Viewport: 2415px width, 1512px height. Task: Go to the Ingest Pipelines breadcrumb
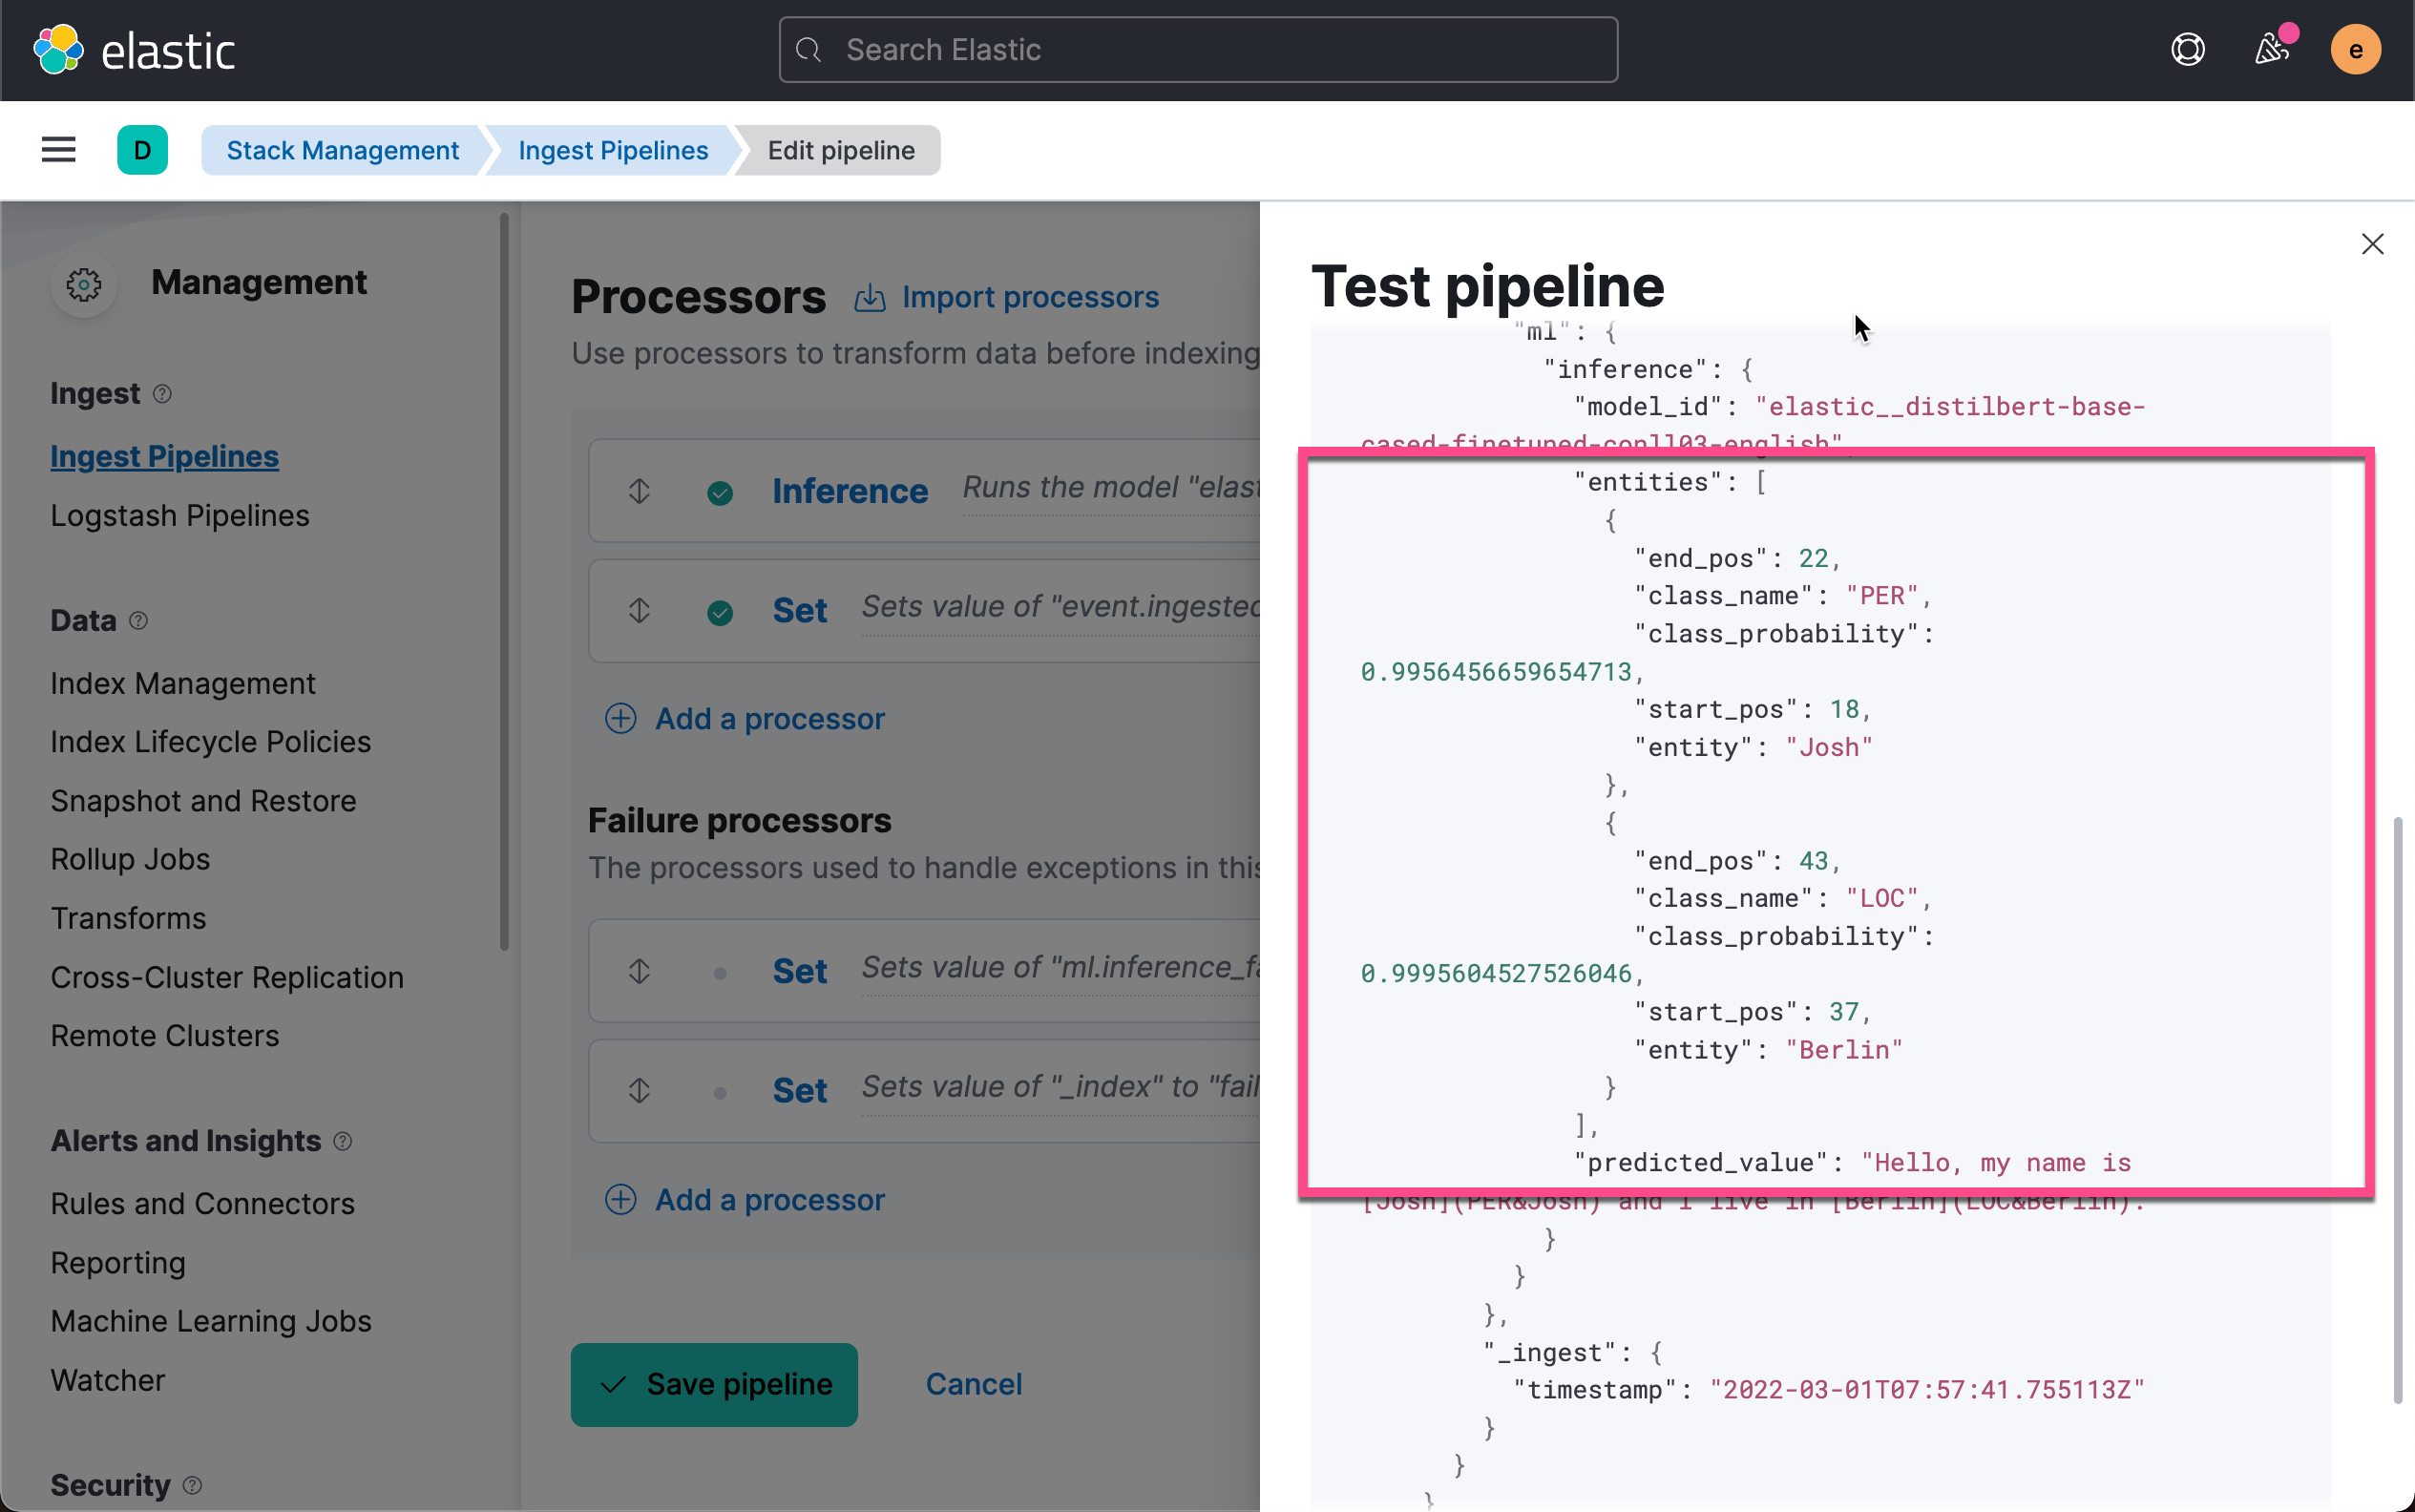[613, 150]
